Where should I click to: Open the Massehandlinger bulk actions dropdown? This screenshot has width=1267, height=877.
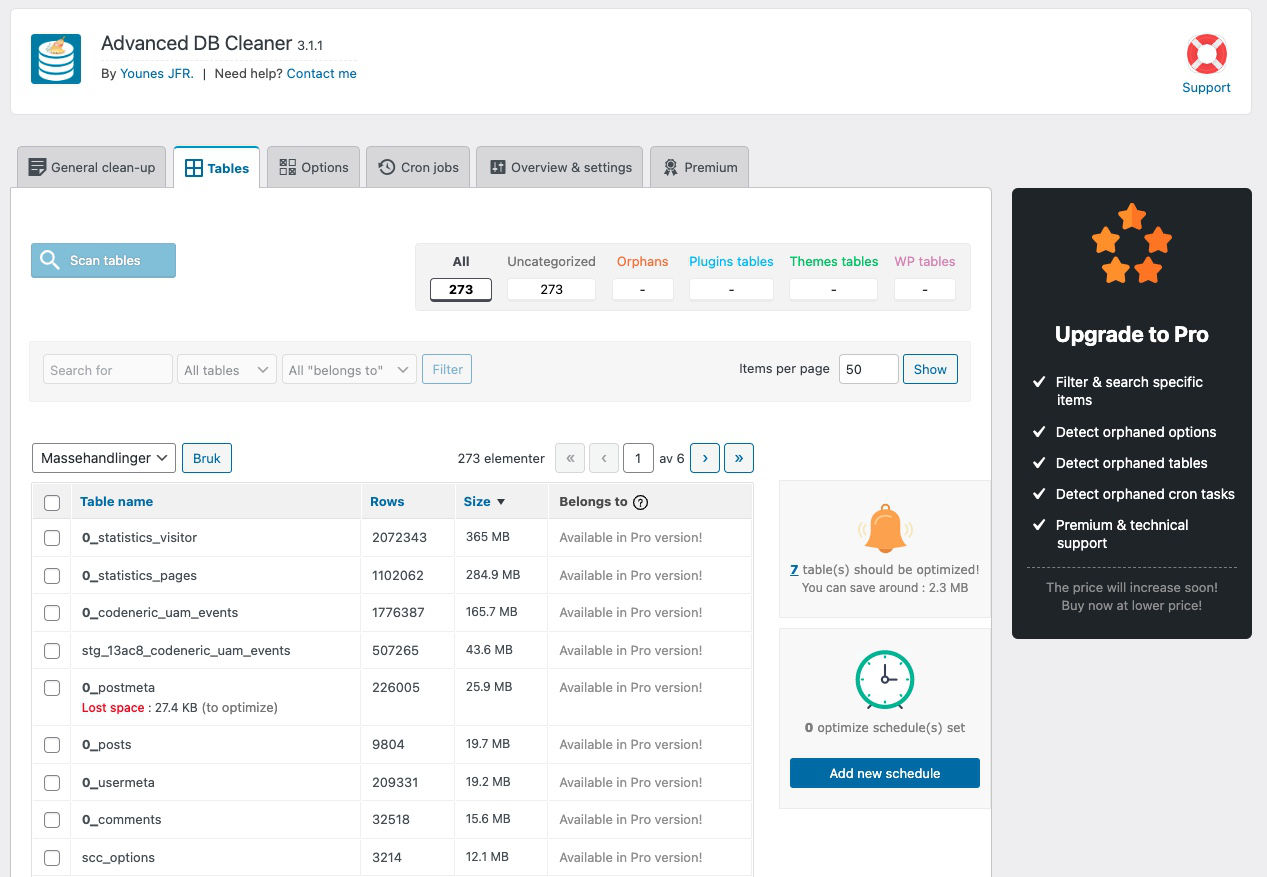(x=104, y=458)
